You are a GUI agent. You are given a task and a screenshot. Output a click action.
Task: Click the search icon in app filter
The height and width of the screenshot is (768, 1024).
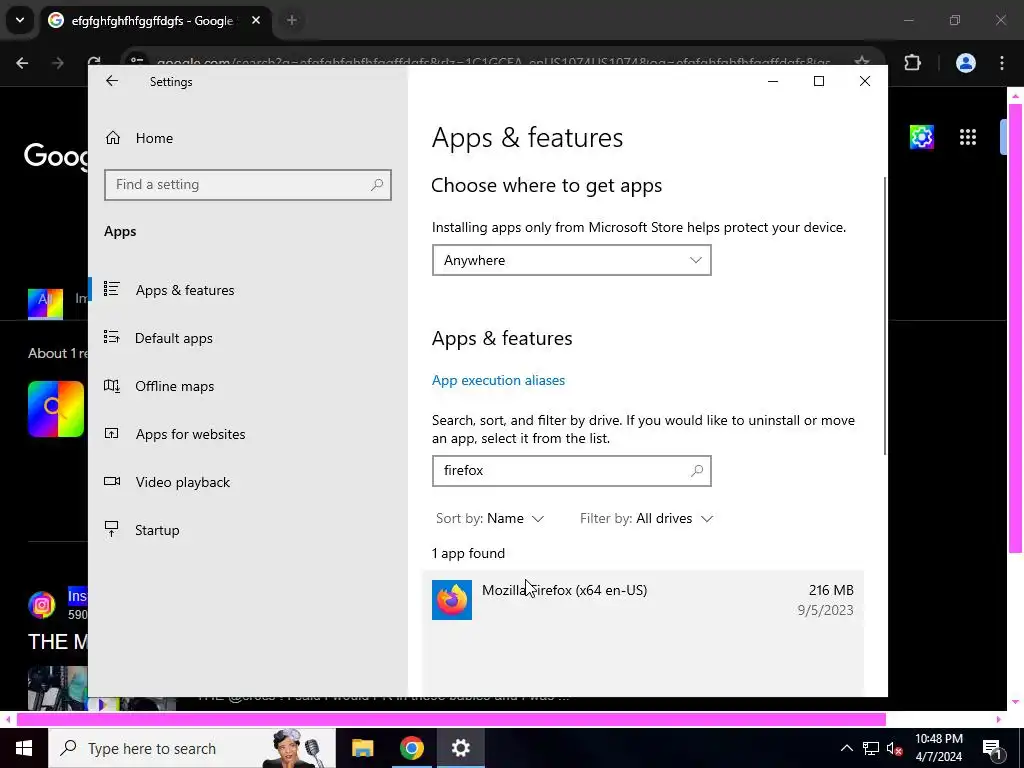coord(697,471)
